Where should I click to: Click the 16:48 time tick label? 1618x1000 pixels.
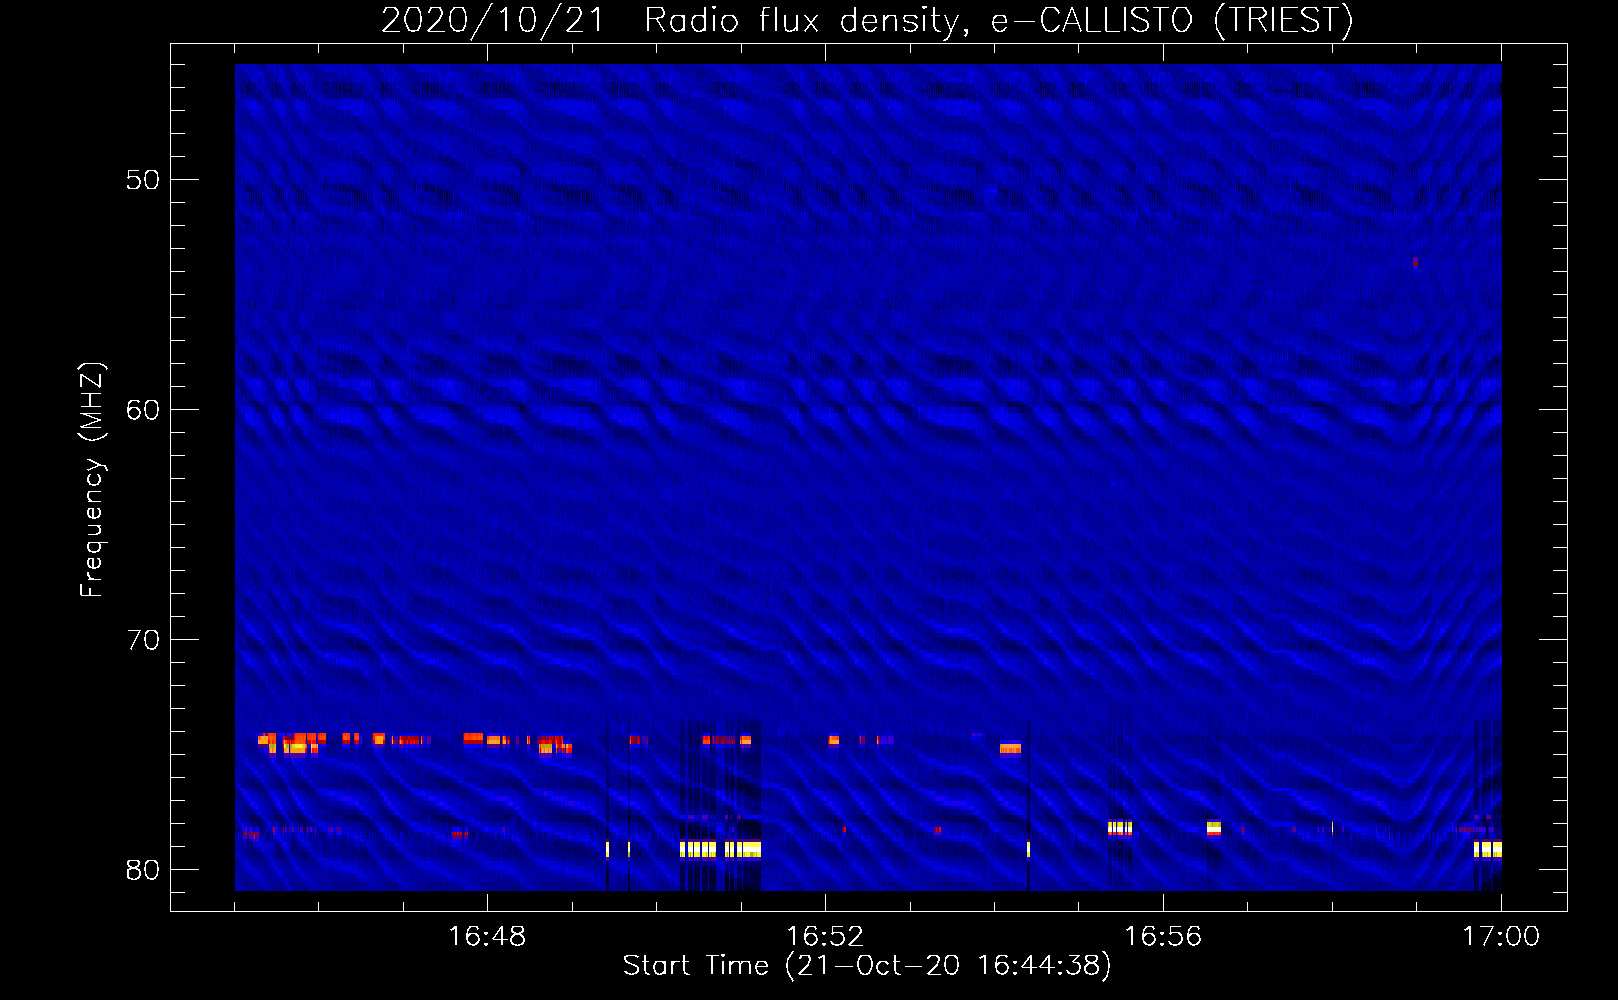point(487,937)
